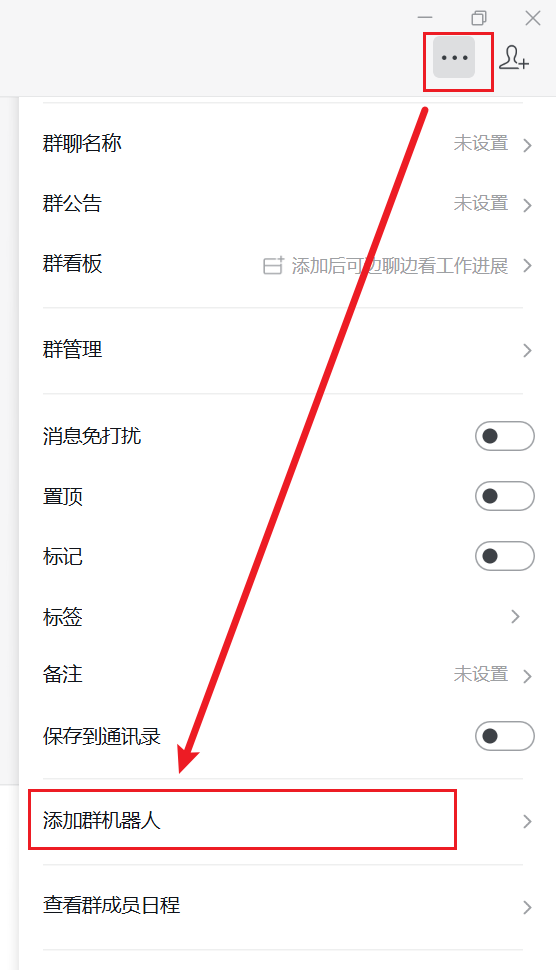Image resolution: width=556 pixels, height=970 pixels.
Task: Toggle the 标记 switch
Action: point(505,556)
